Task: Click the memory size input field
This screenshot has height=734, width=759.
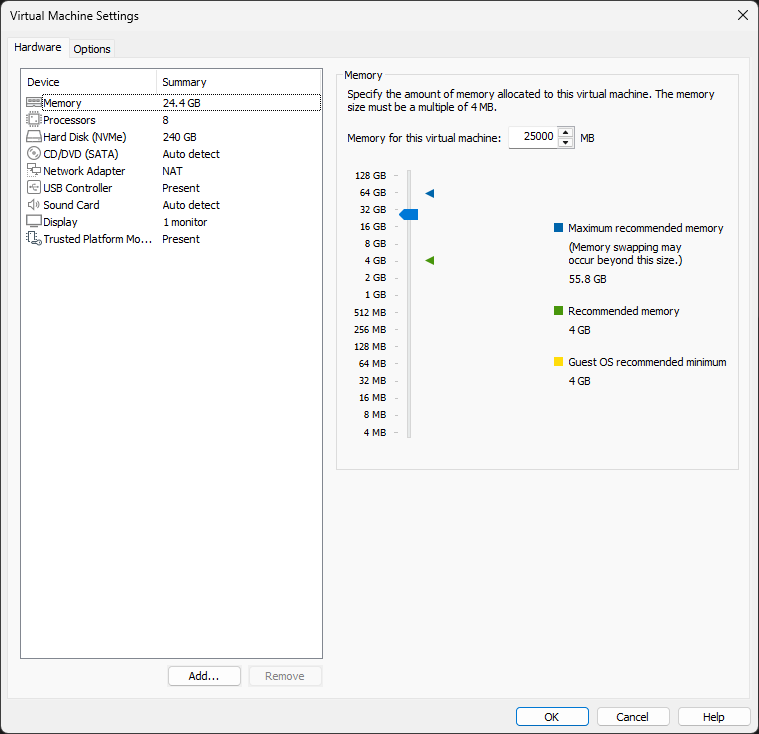Action: tap(533, 138)
